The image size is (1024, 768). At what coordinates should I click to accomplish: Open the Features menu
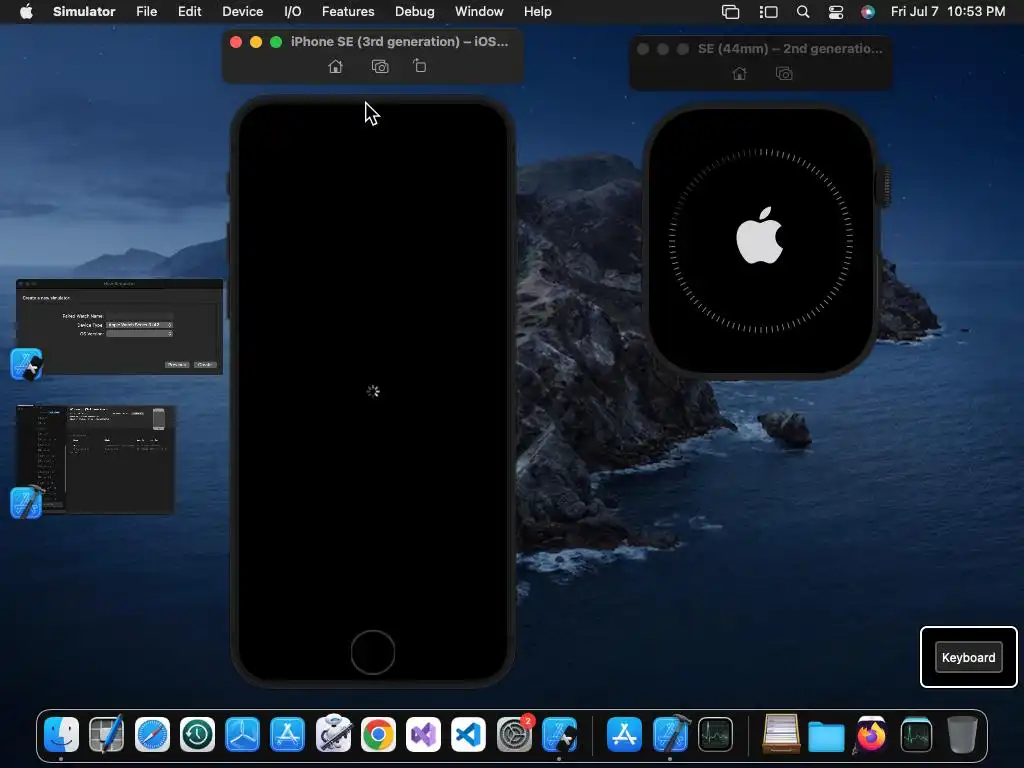click(x=348, y=12)
